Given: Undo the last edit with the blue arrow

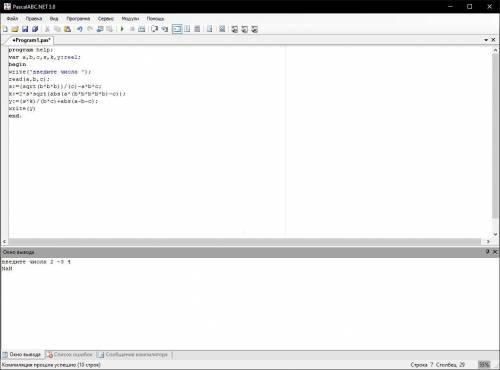Looking at the screenshot, I should coord(80,29).
